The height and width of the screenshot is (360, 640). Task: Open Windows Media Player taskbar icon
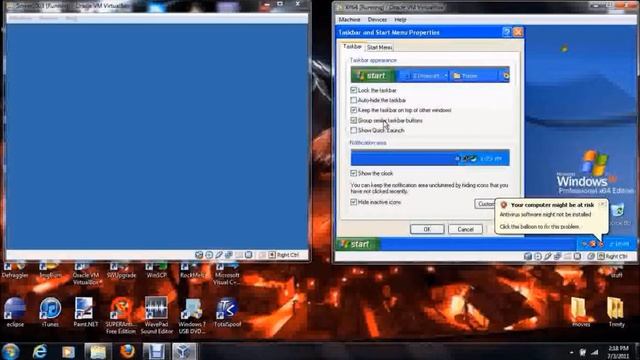[68, 351]
